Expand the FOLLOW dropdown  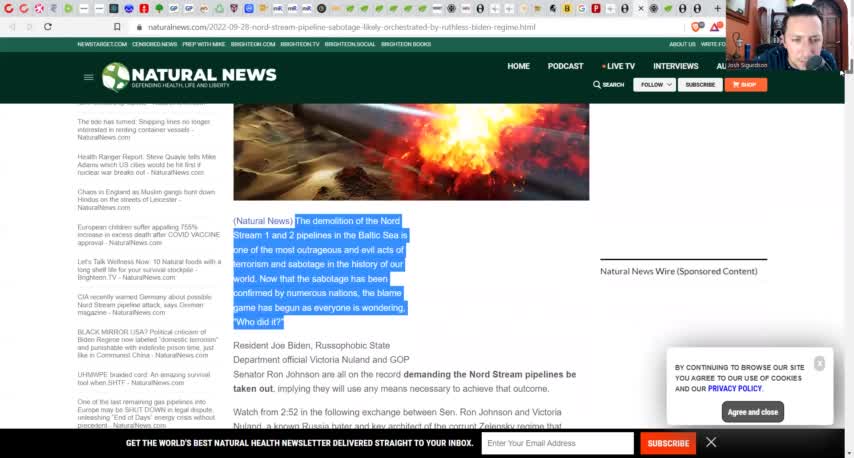point(654,85)
